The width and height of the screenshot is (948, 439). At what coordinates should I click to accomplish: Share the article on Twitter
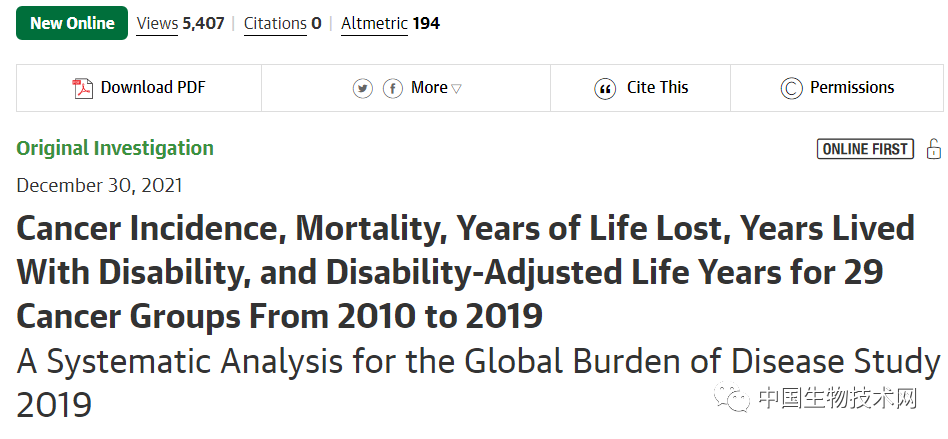(363, 89)
